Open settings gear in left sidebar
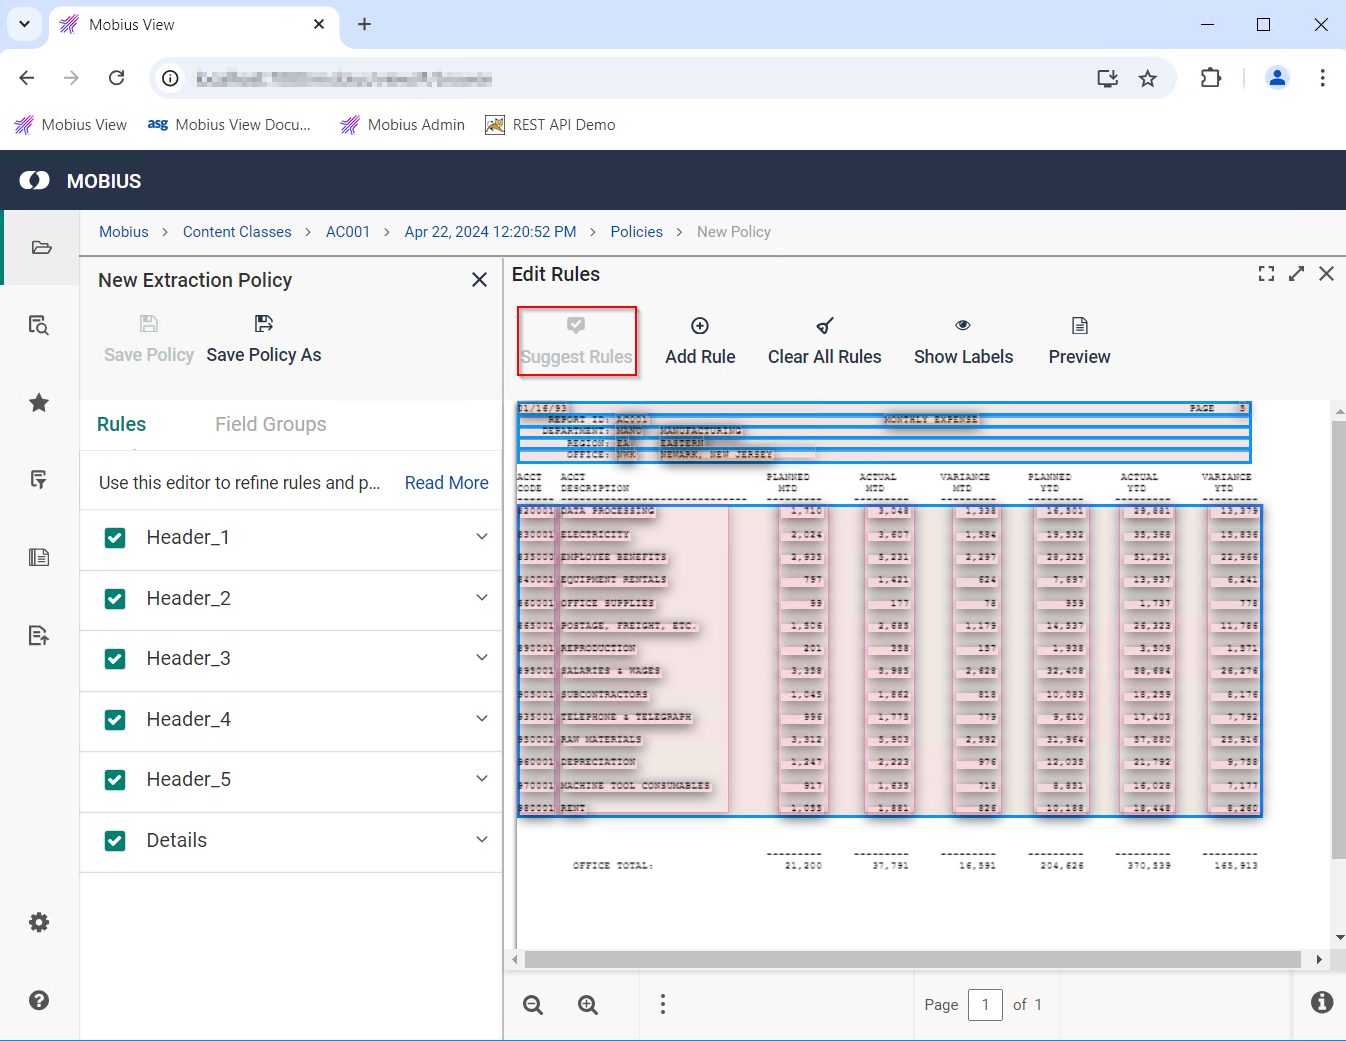 (39, 922)
